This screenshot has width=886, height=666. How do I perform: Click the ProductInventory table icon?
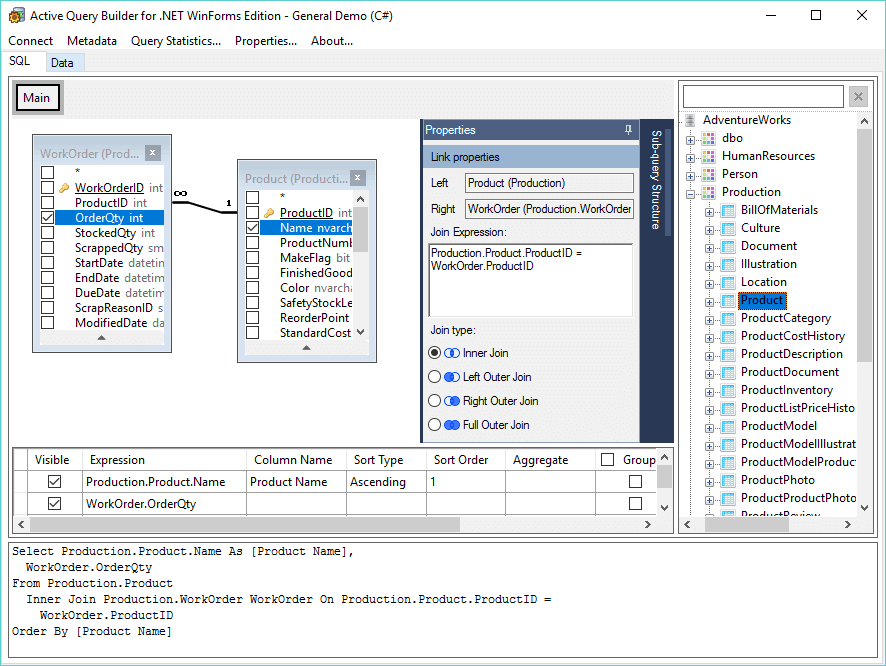click(728, 390)
